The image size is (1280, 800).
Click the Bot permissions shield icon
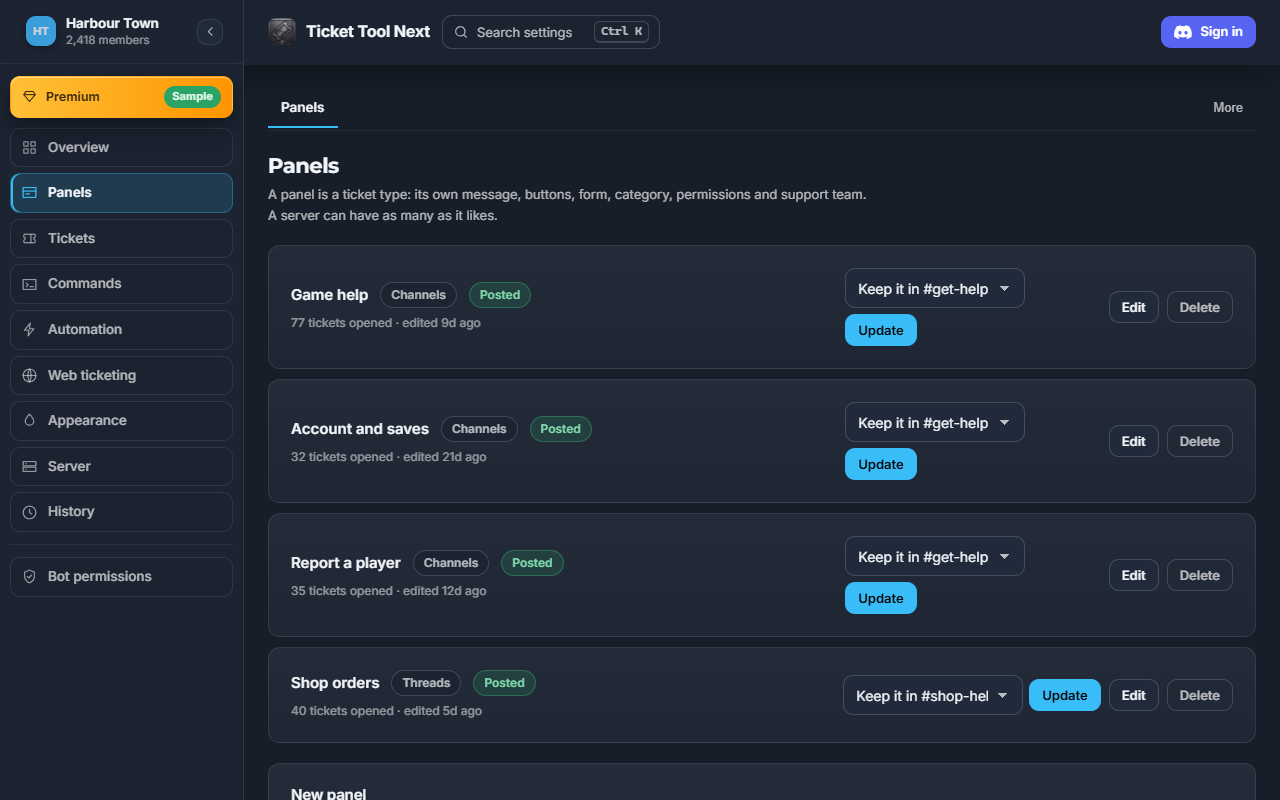point(30,577)
